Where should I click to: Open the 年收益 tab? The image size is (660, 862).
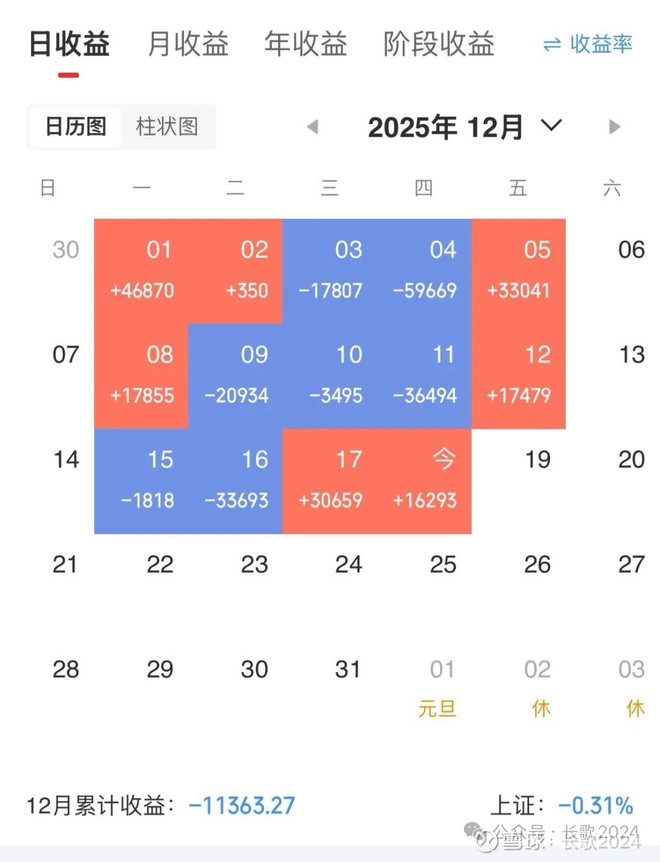coord(306,44)
